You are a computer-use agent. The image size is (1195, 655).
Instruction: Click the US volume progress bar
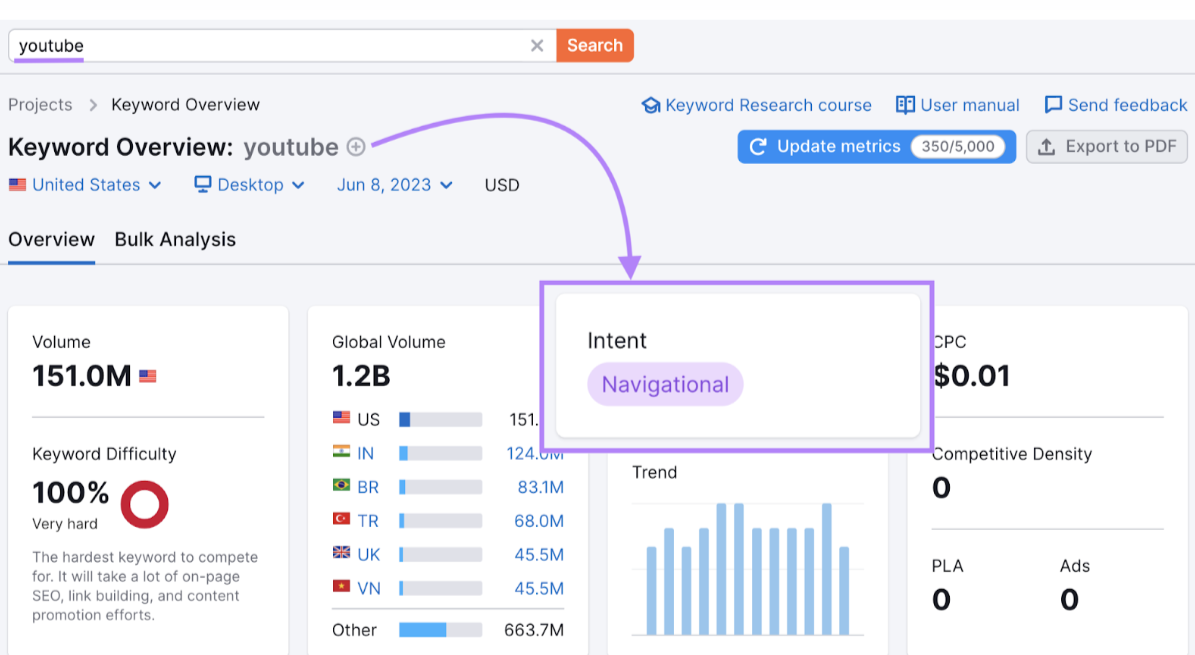[441, 419]
